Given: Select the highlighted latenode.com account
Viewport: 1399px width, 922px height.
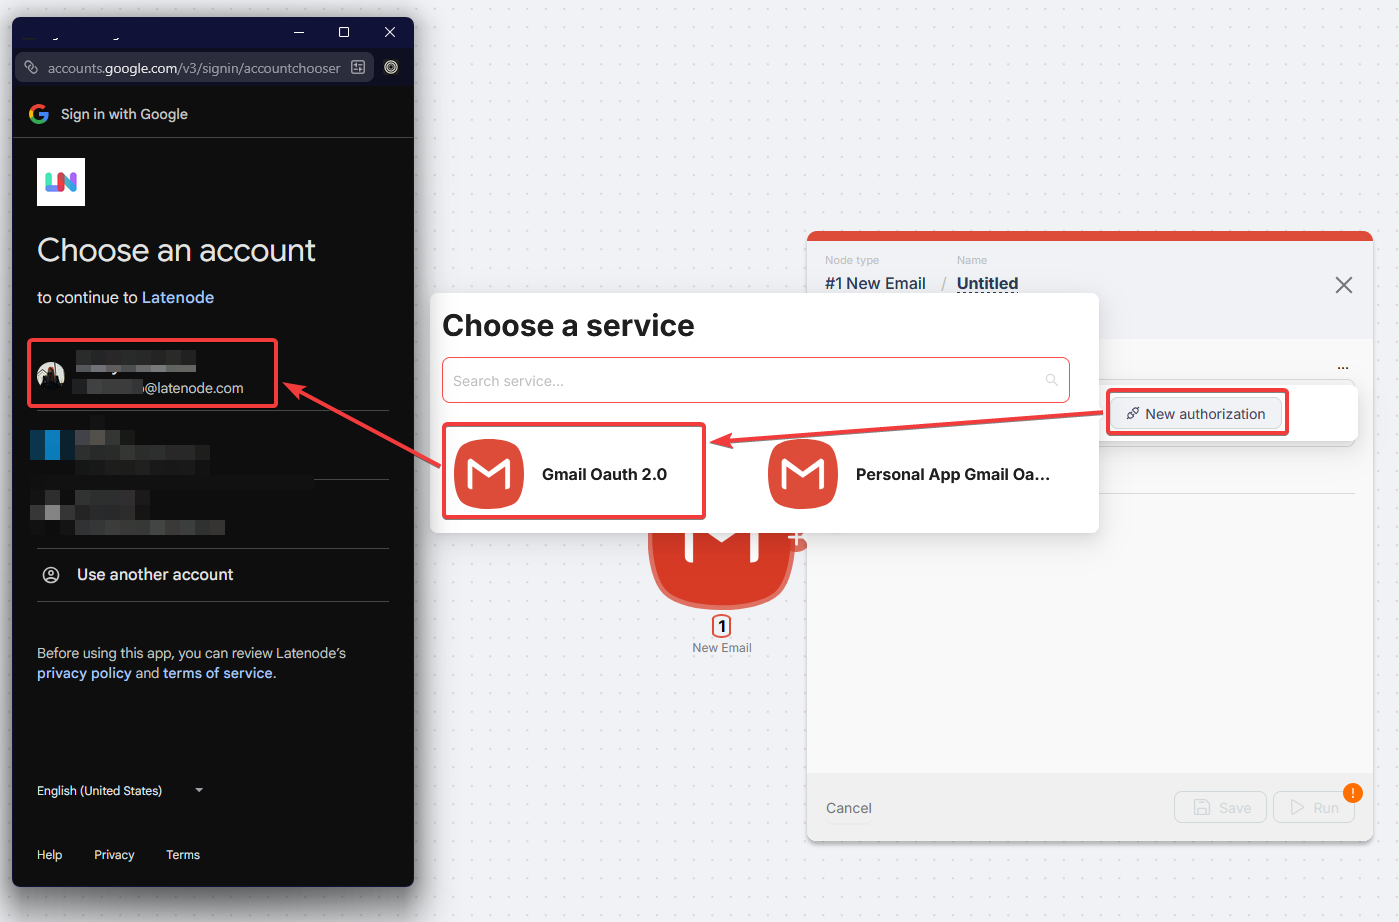Looking at the screenshot, I should click(x=152, y=372).
